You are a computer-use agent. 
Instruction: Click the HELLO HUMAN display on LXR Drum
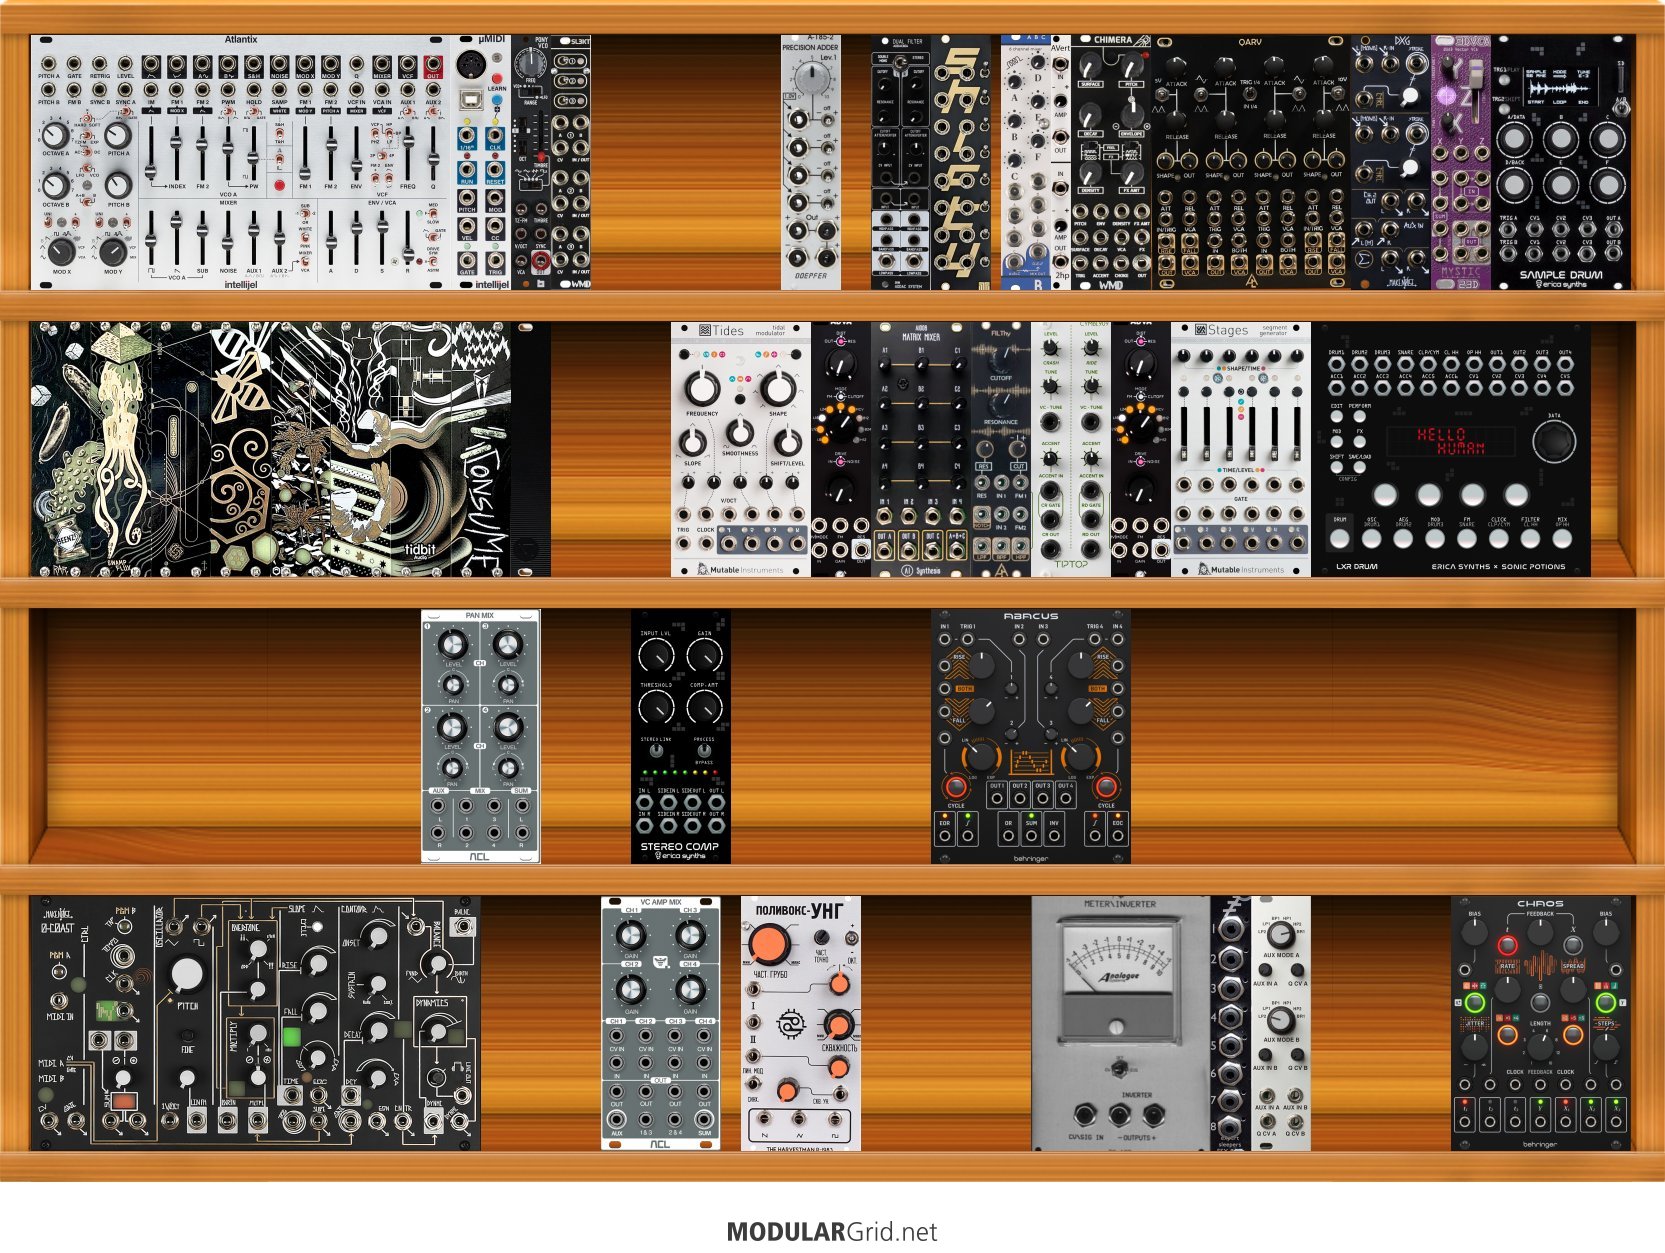1453,441
